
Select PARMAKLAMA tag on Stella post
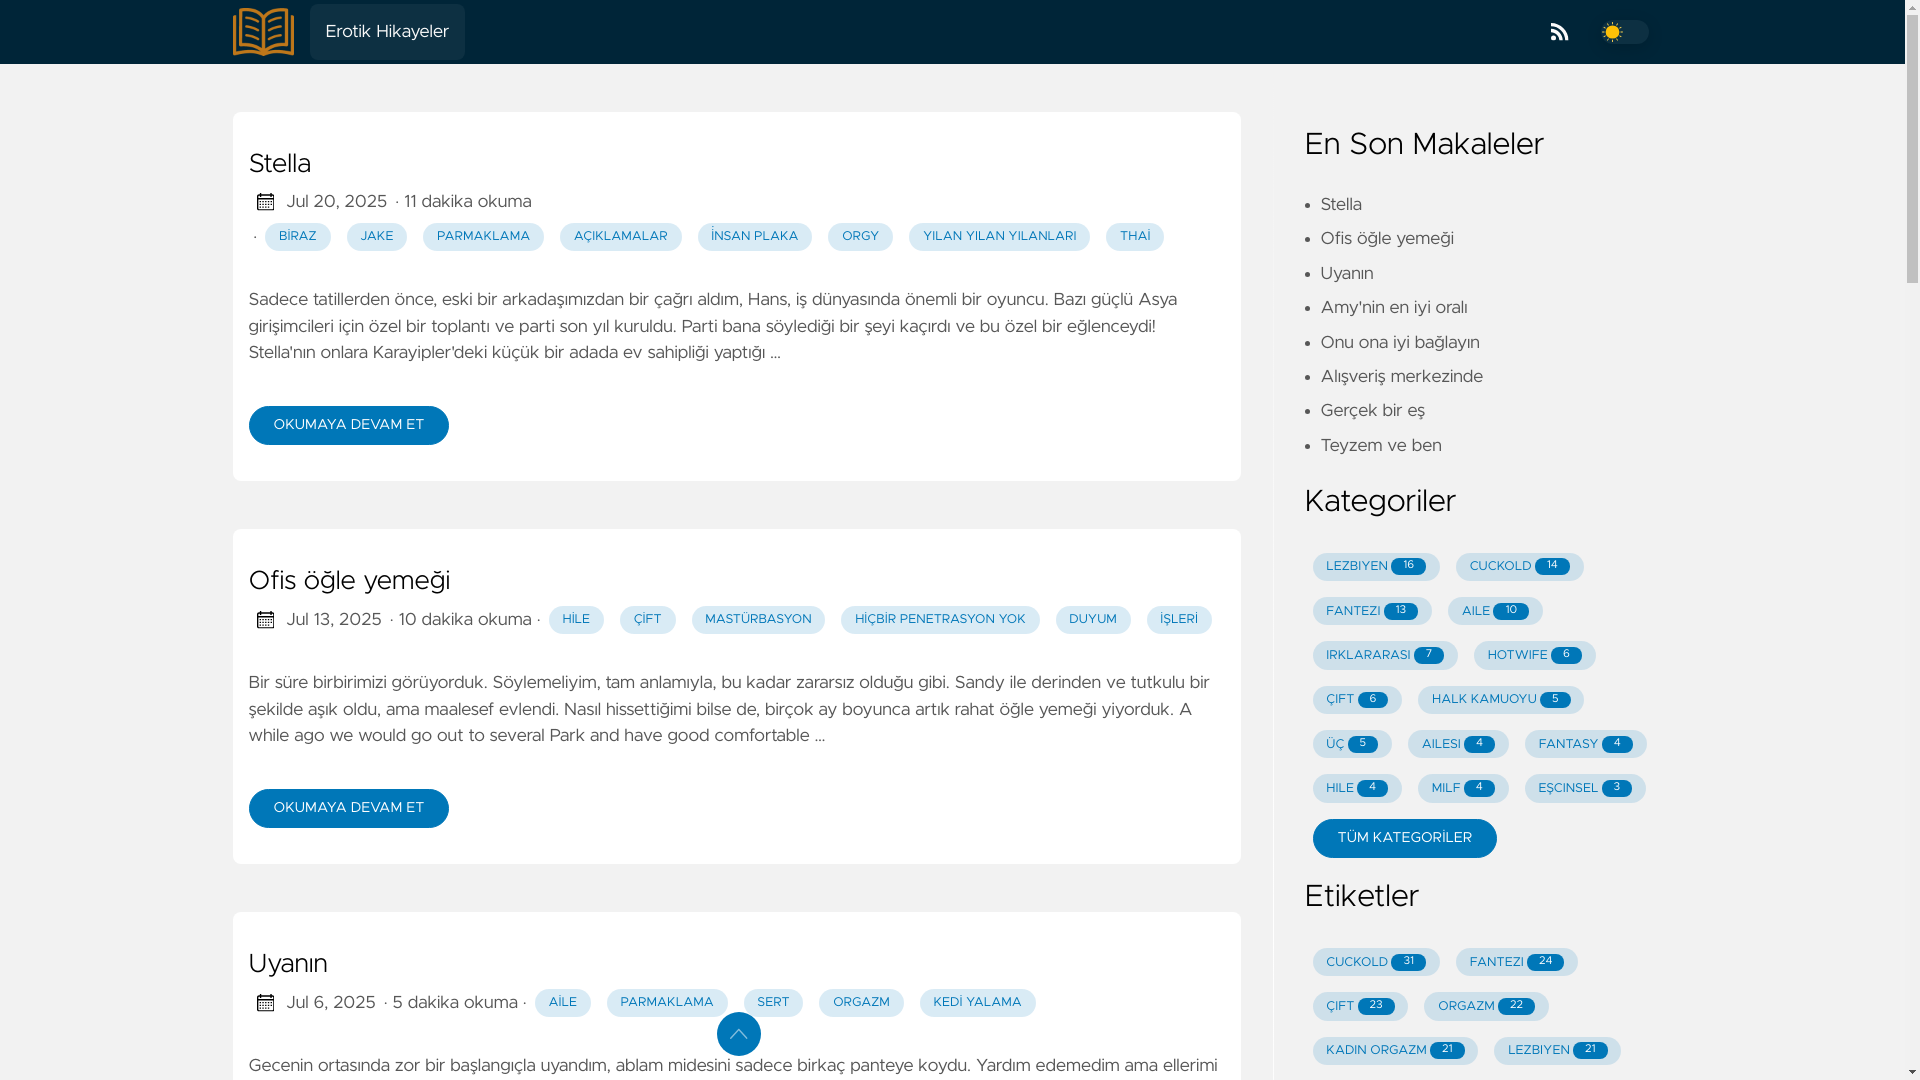pos(483,237)
